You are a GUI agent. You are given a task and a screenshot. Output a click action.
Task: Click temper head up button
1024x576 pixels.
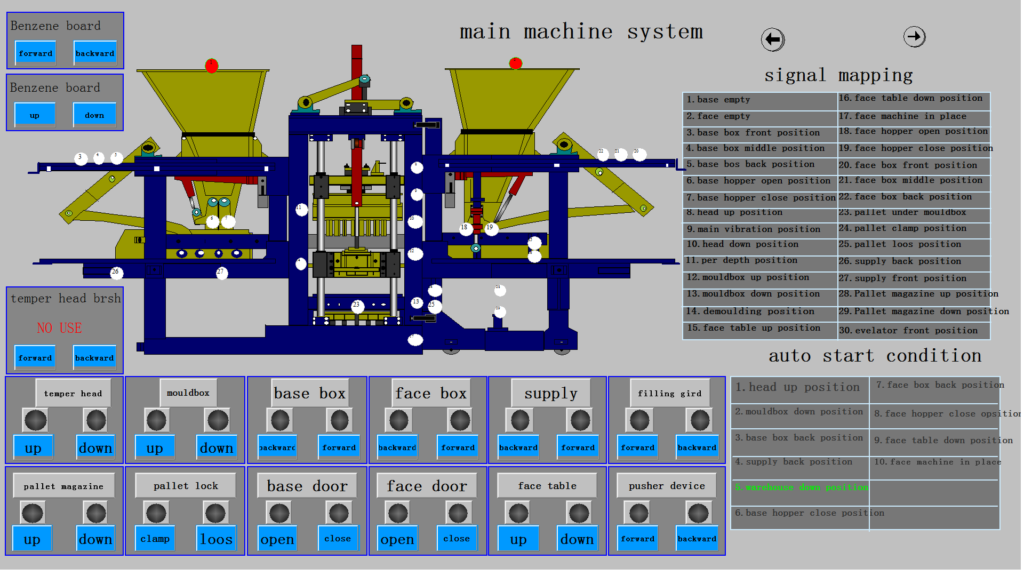click(x=33, y=448)
